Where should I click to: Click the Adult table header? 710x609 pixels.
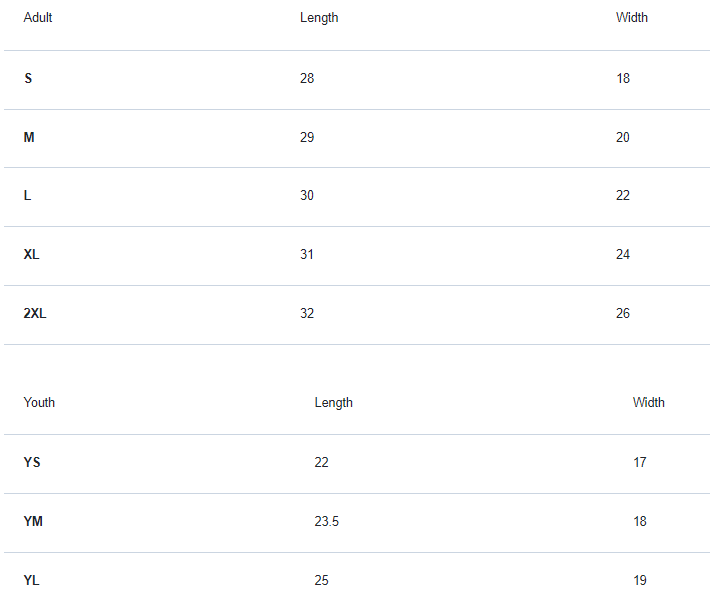(38, 18)
